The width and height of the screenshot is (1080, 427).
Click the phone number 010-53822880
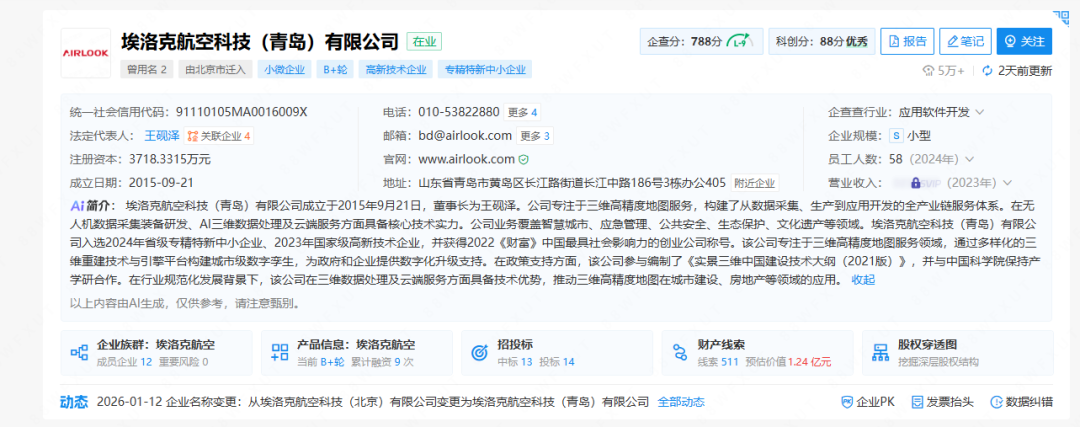pos(459,112)
